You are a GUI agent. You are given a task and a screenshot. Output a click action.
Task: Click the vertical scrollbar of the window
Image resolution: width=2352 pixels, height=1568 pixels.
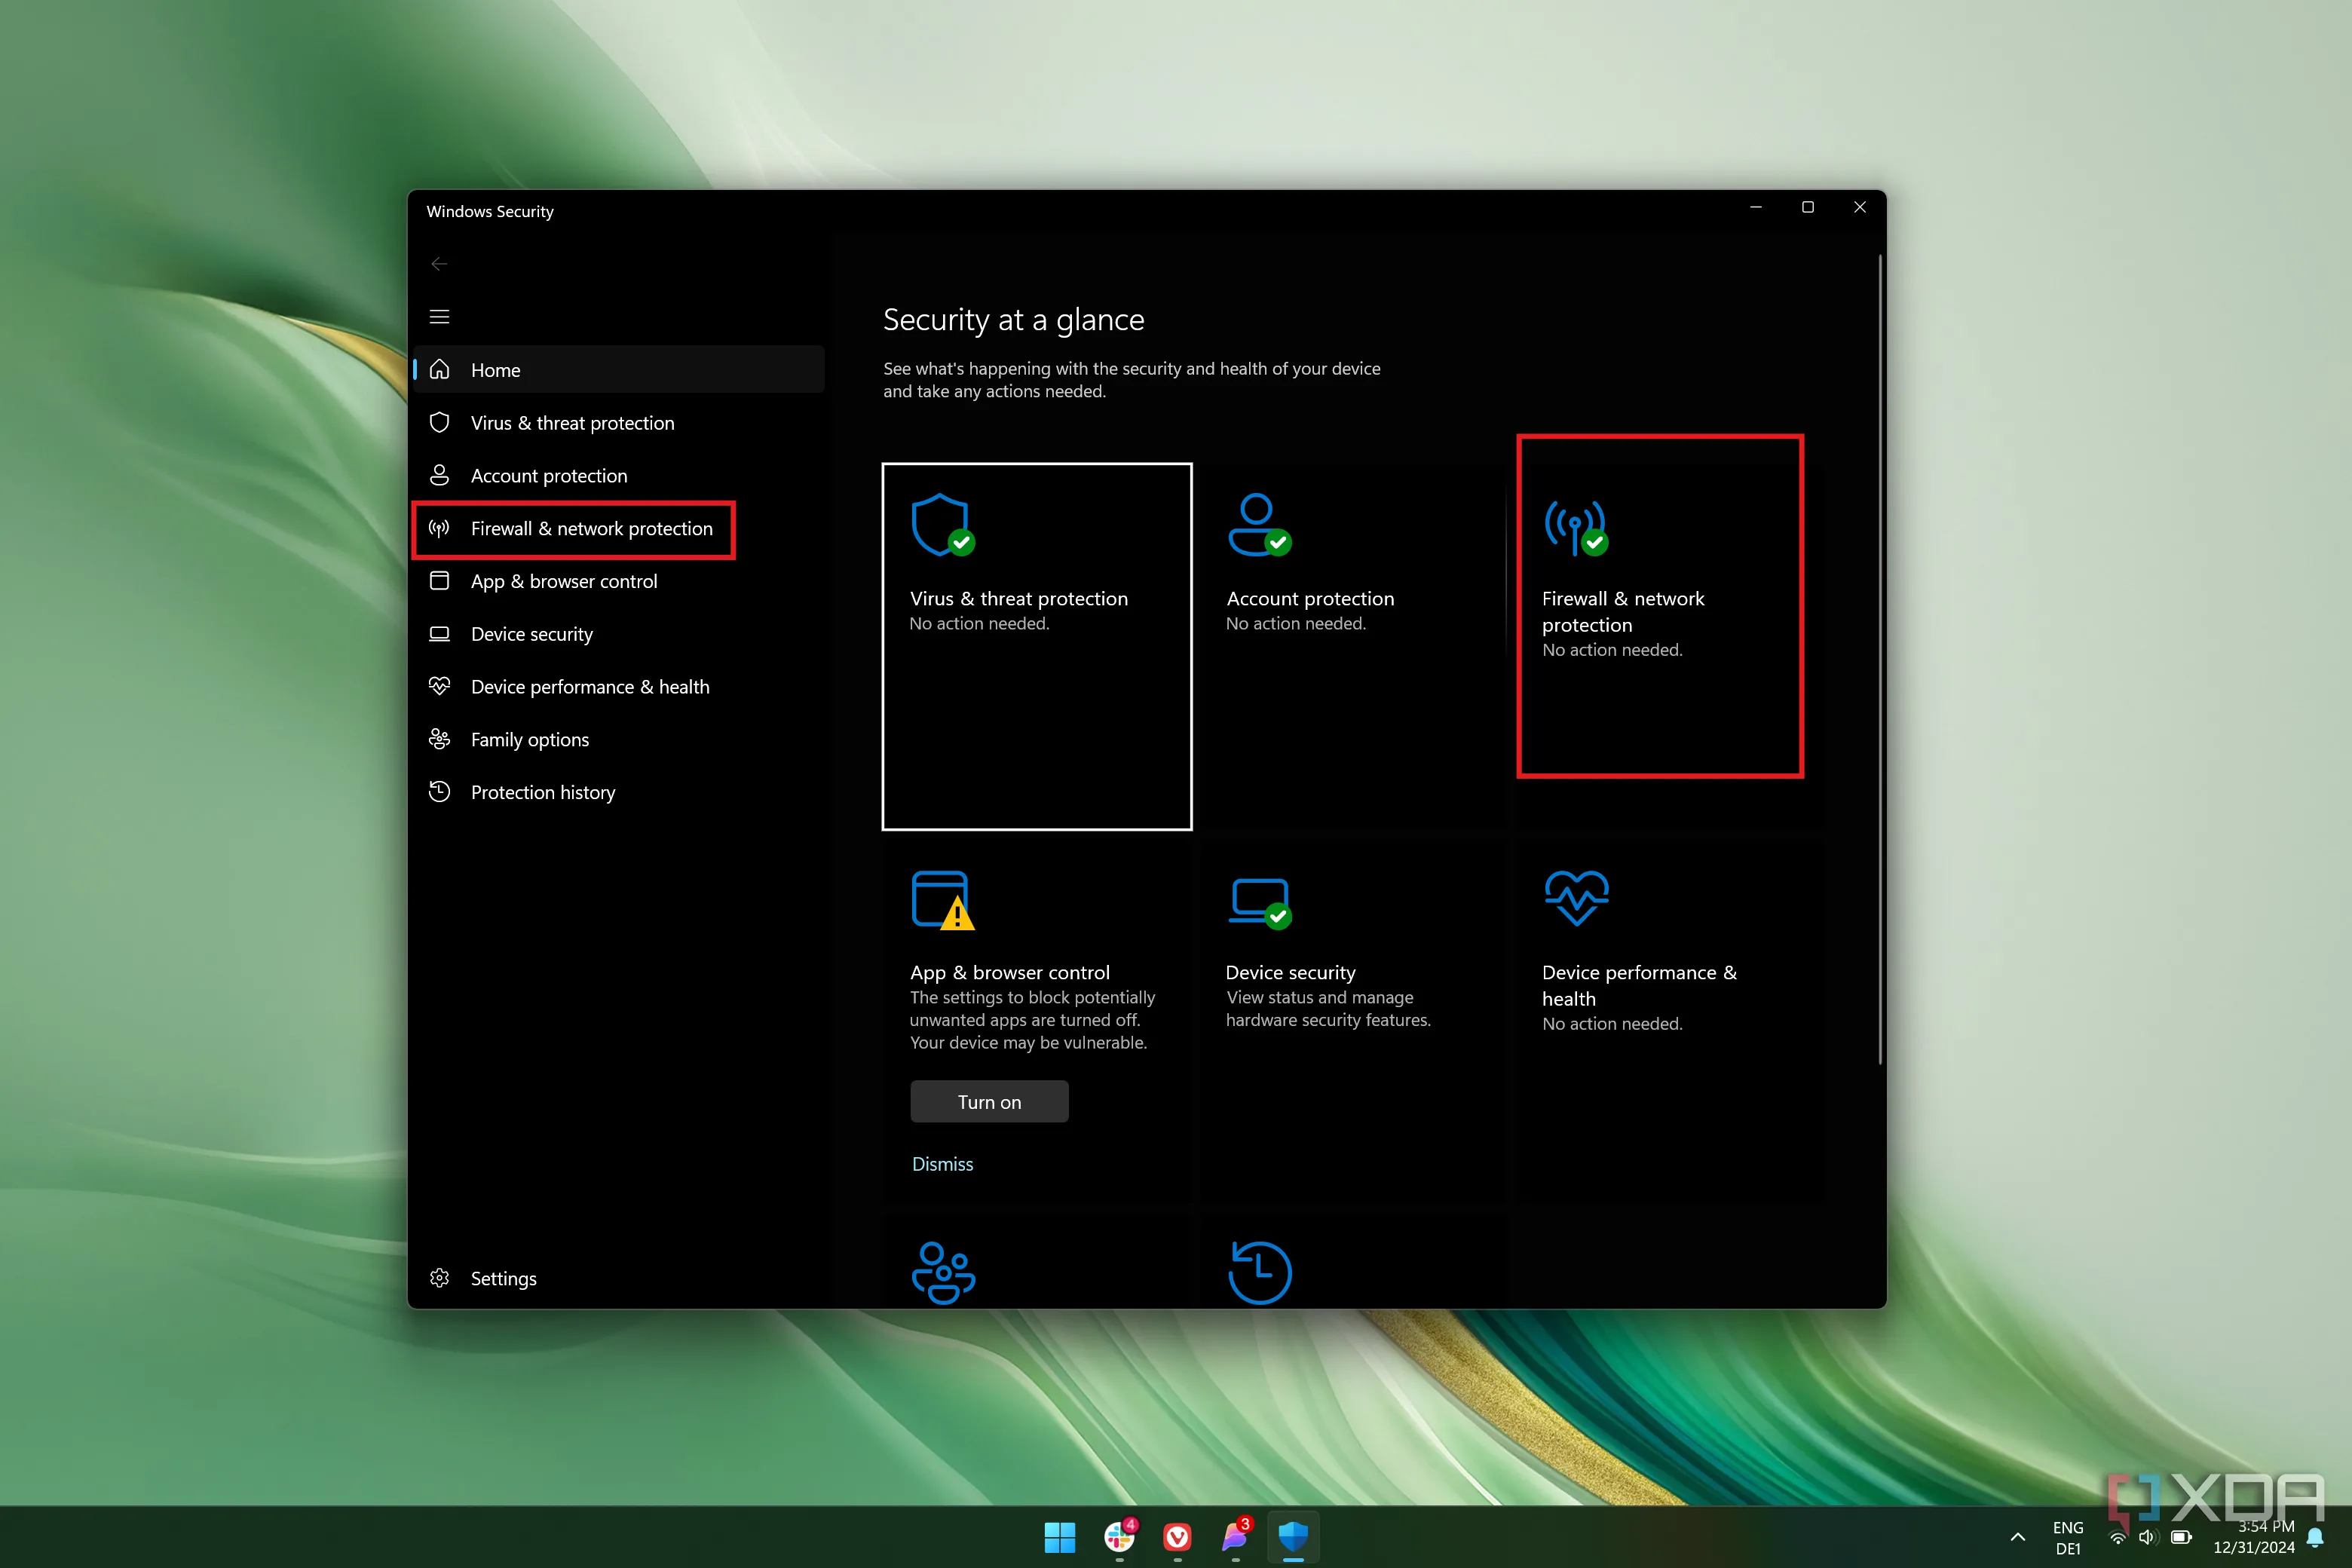click(1880, 660)
